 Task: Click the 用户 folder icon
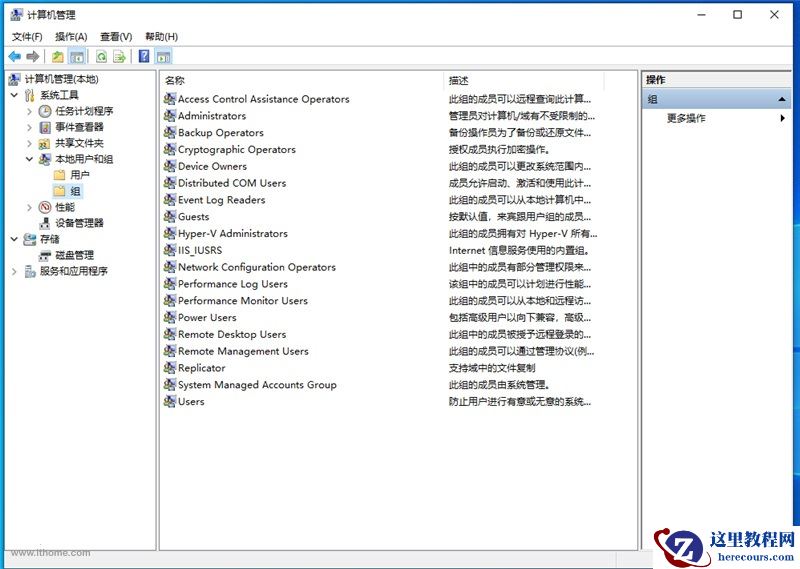point(60,175)
